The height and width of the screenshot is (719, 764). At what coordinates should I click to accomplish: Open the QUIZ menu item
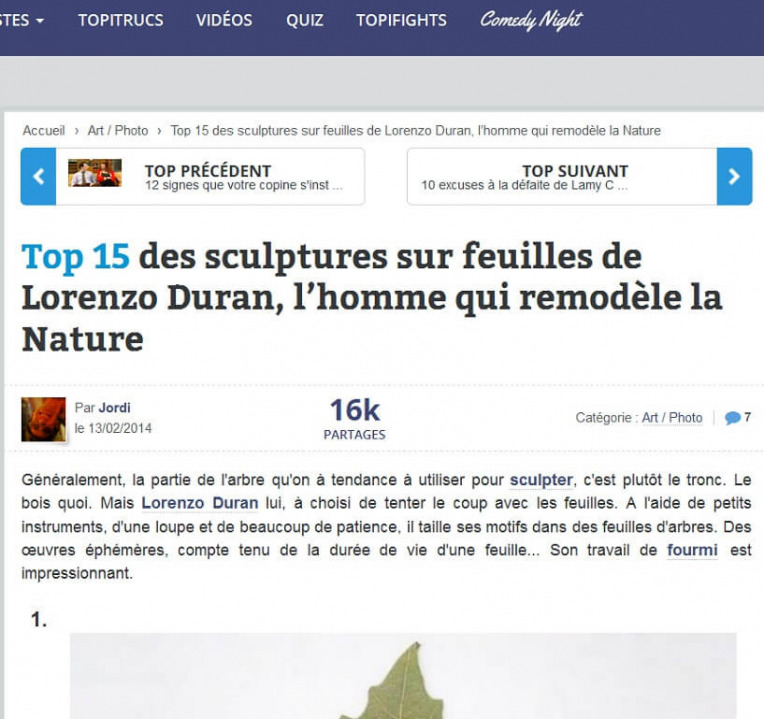coord(305,20)
